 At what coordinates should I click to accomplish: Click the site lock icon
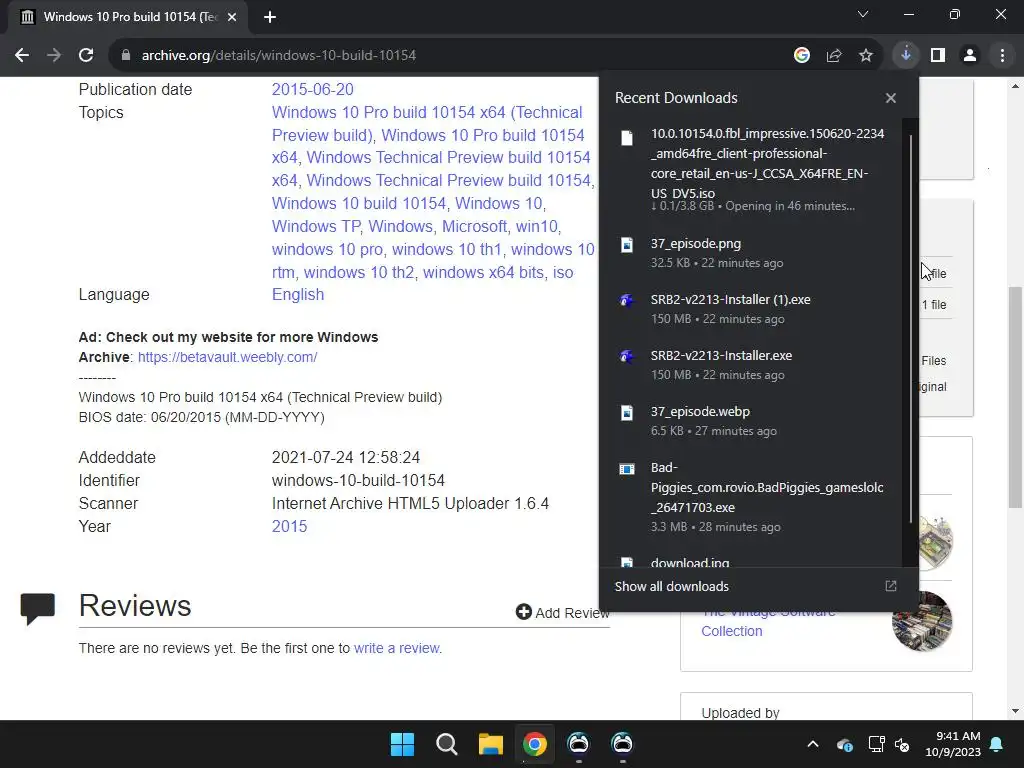[125, 56]
